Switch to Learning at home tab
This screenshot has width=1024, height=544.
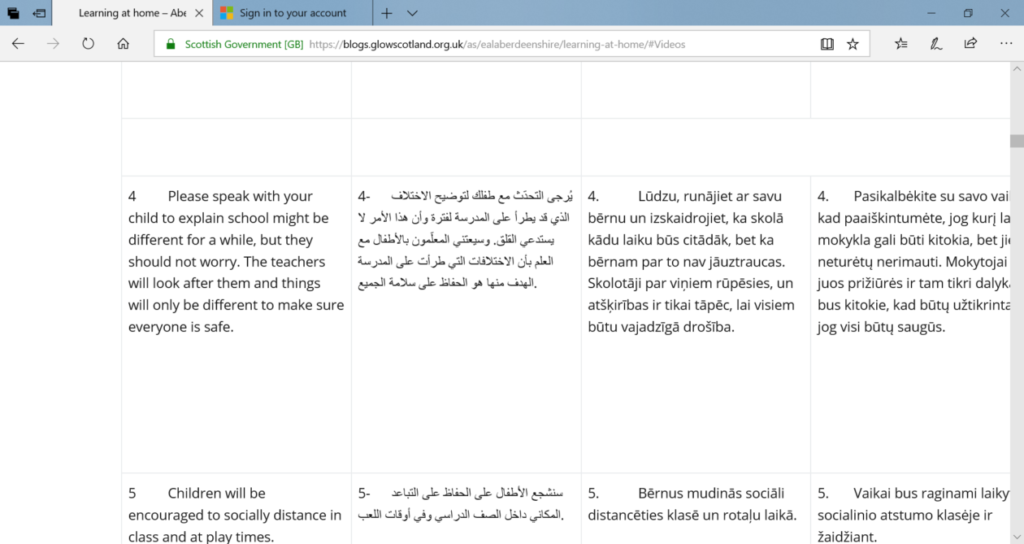[132, 13]
